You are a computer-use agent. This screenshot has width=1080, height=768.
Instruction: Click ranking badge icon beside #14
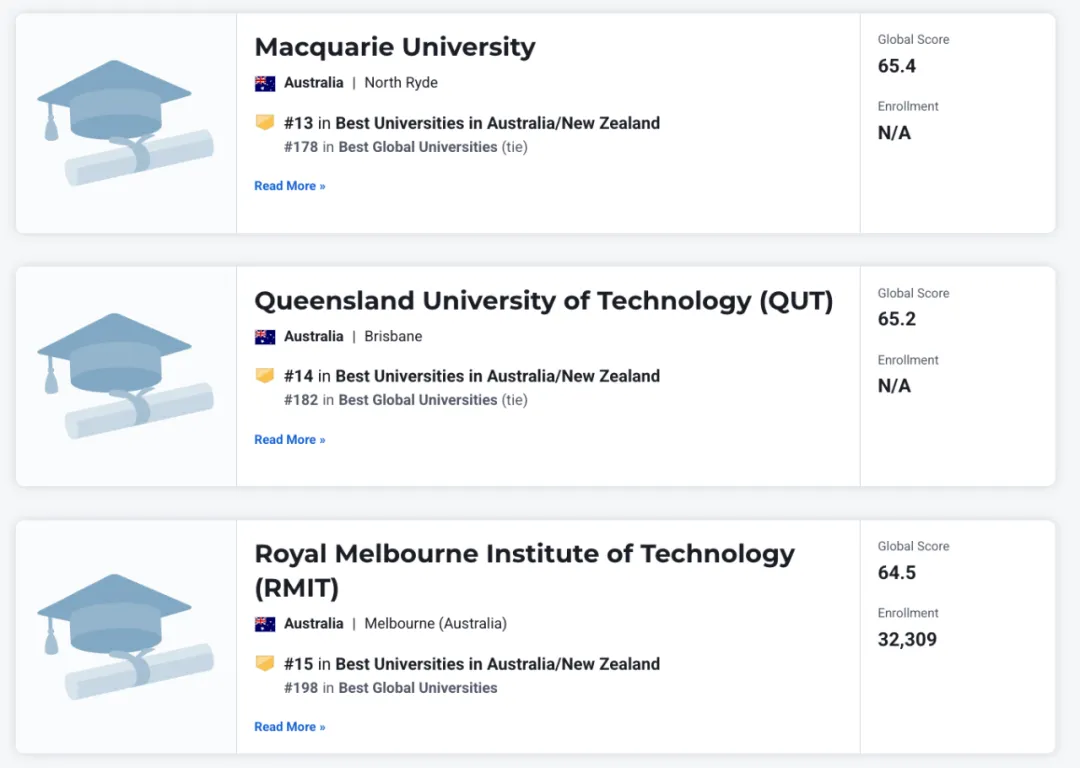coord(264,376)
